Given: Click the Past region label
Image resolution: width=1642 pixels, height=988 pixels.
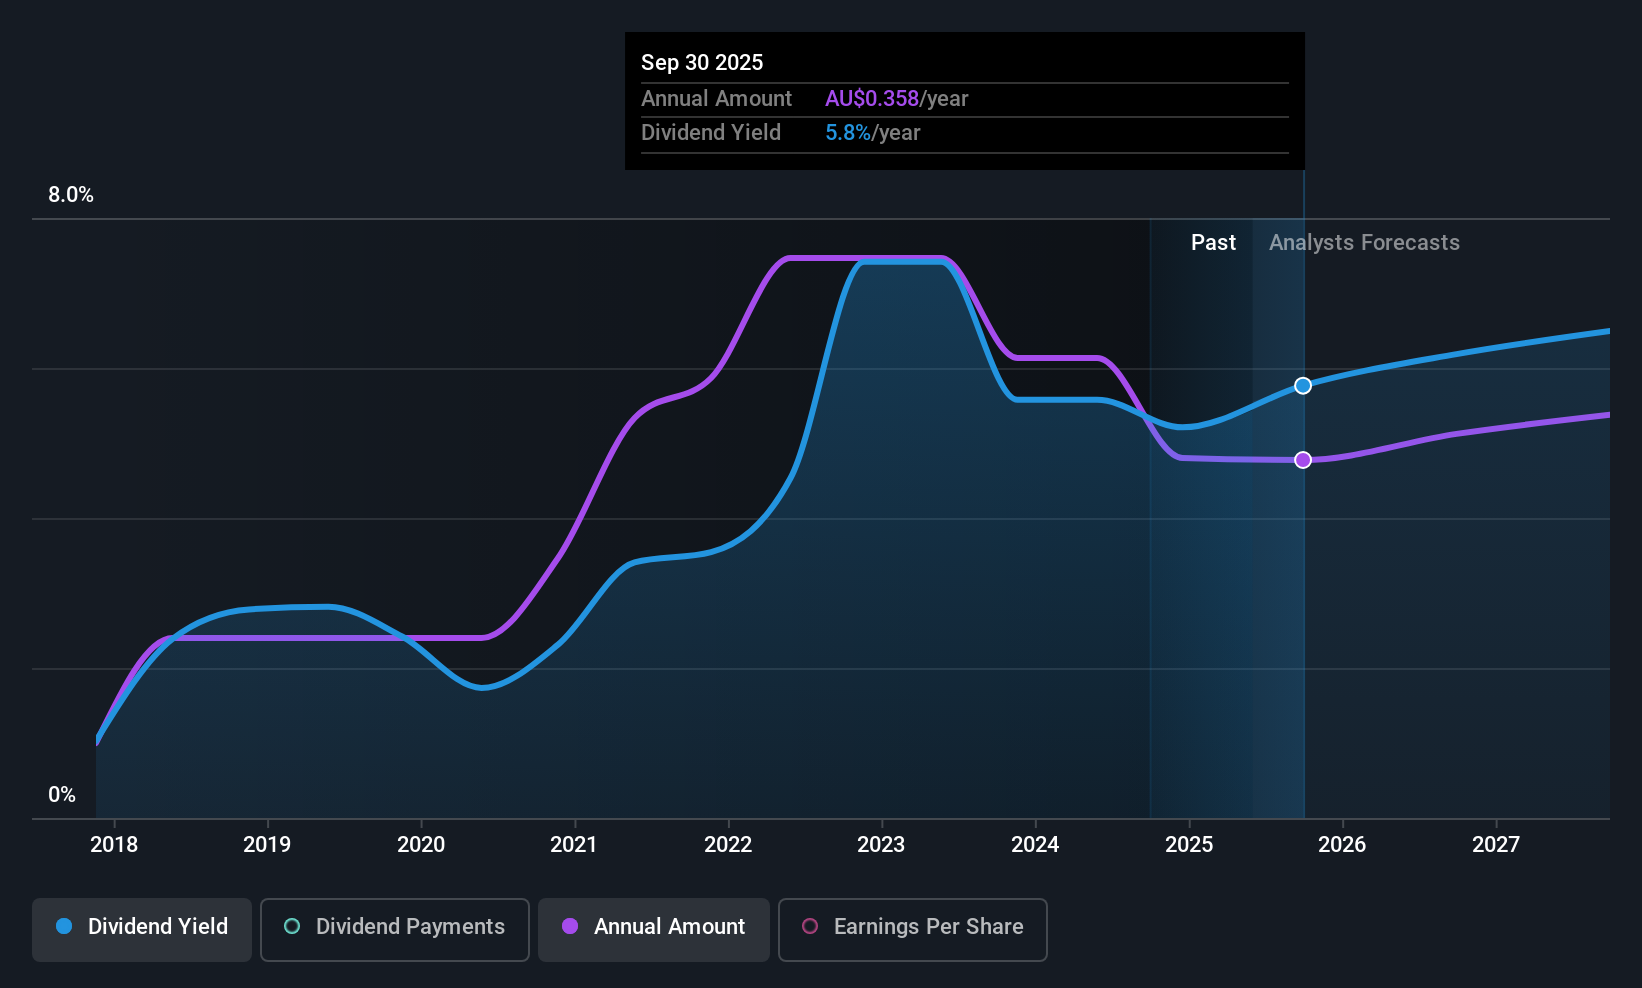Looking at the screenshot, I should coord(1213,243).
